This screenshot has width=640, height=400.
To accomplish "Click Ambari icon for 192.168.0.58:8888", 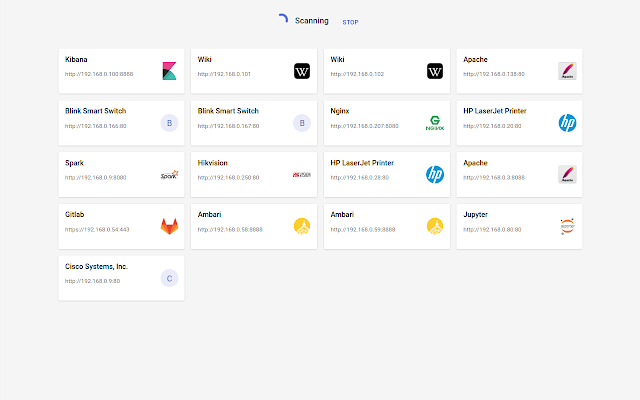I will point(302,227).
